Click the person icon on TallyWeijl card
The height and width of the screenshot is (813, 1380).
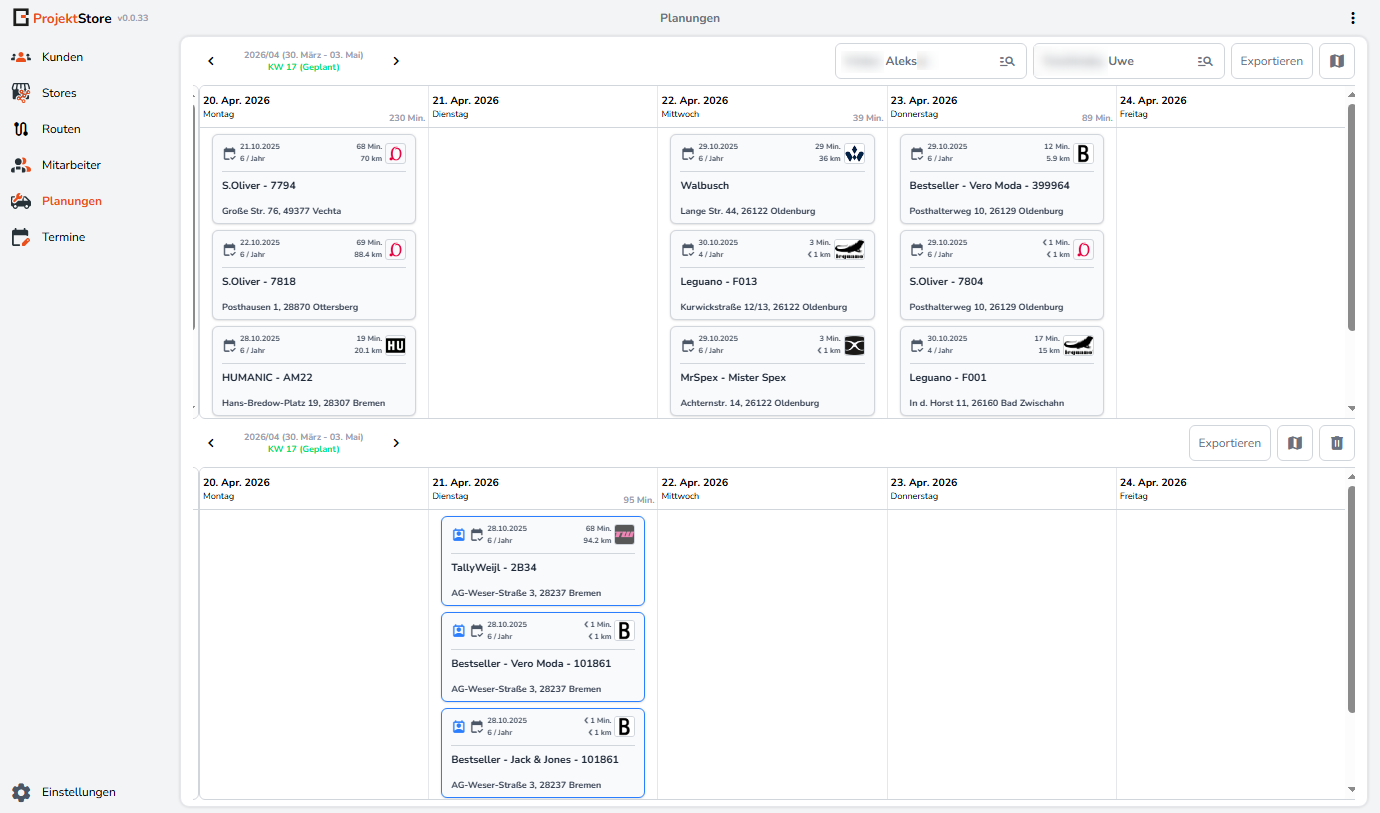point(459,534)
